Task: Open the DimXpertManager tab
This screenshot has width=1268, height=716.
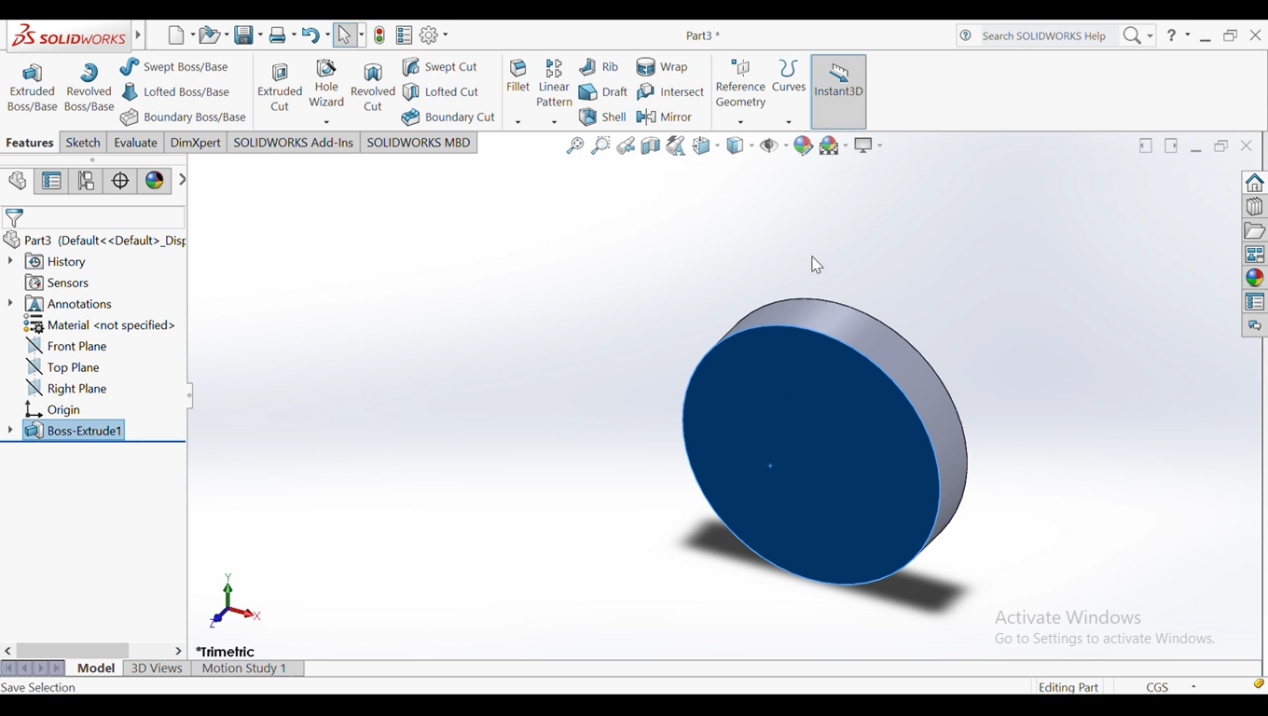Action: [x=120, y=181]
